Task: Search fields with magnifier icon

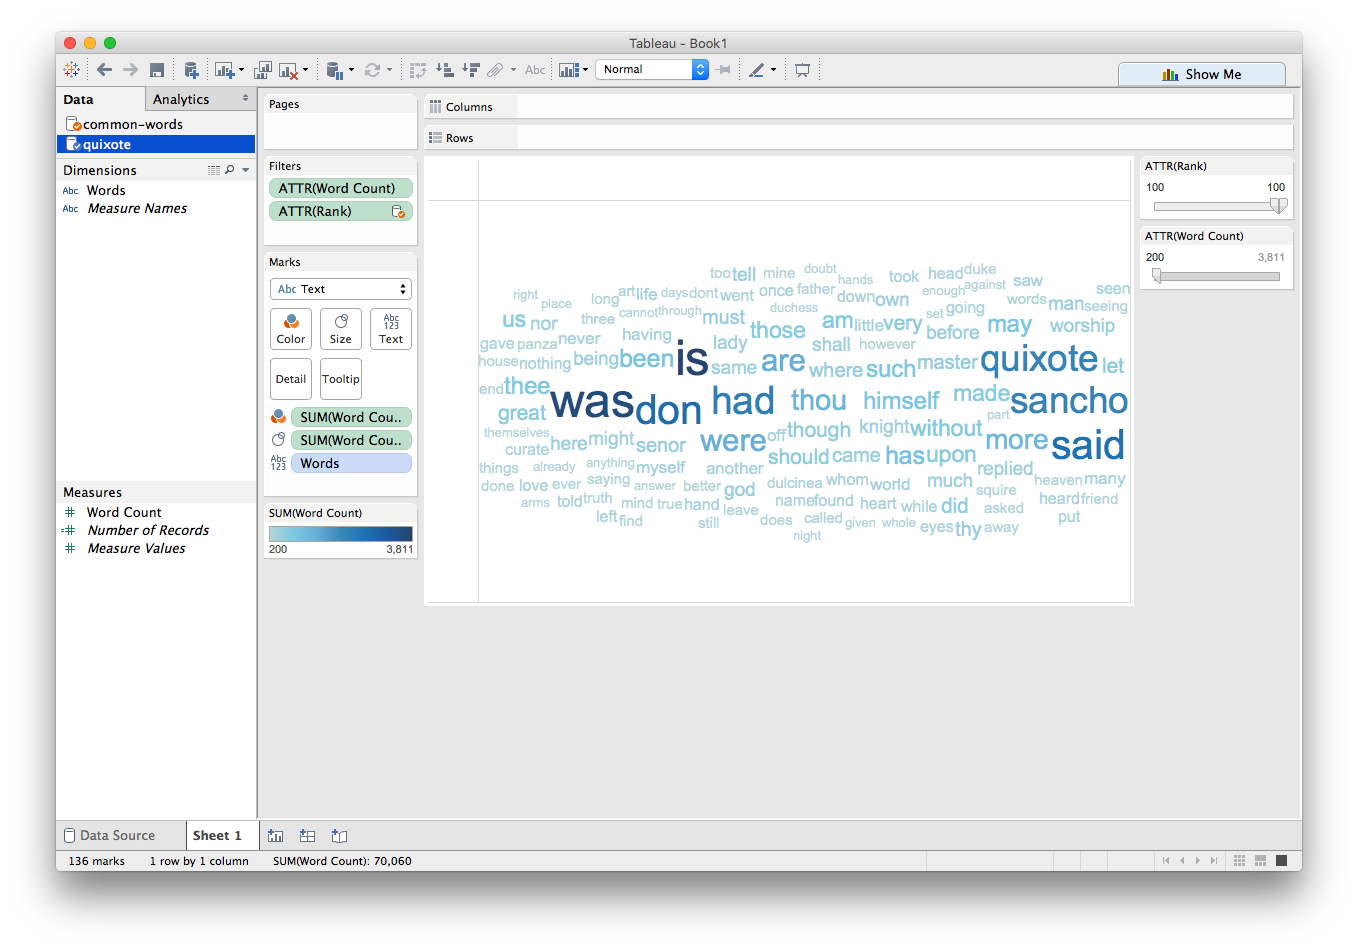Action: [x=230, y=170]
